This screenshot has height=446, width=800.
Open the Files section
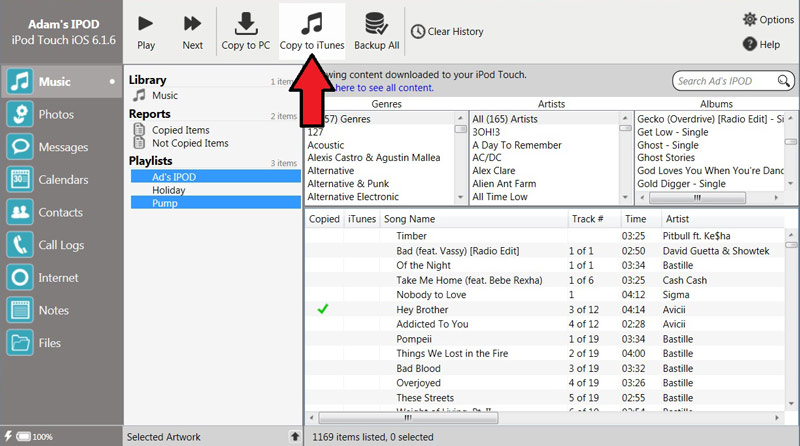(x=61, y=343)
